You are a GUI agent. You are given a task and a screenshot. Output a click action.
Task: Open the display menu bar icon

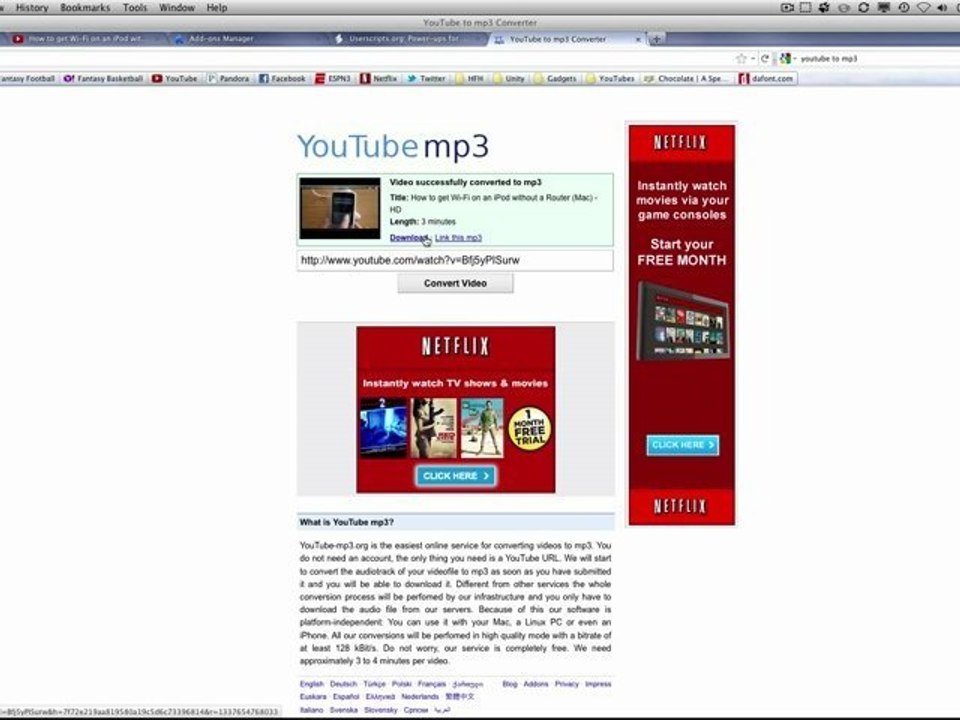point(883,7)
